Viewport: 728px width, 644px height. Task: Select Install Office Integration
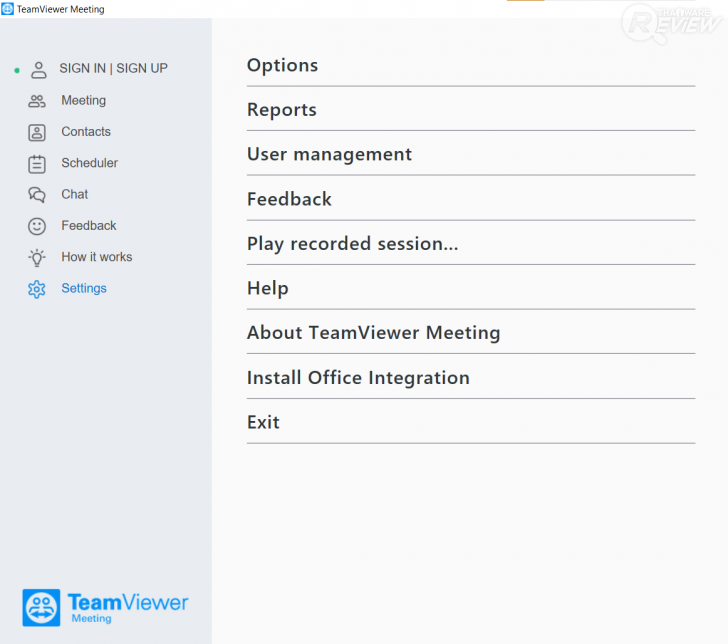point(471,377)
